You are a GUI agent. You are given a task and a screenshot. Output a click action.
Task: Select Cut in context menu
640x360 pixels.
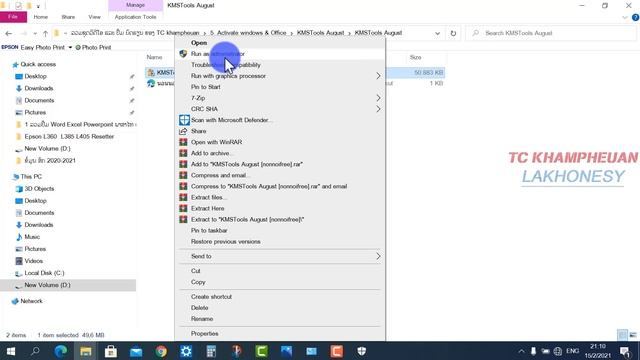click(x=196, y=271)
